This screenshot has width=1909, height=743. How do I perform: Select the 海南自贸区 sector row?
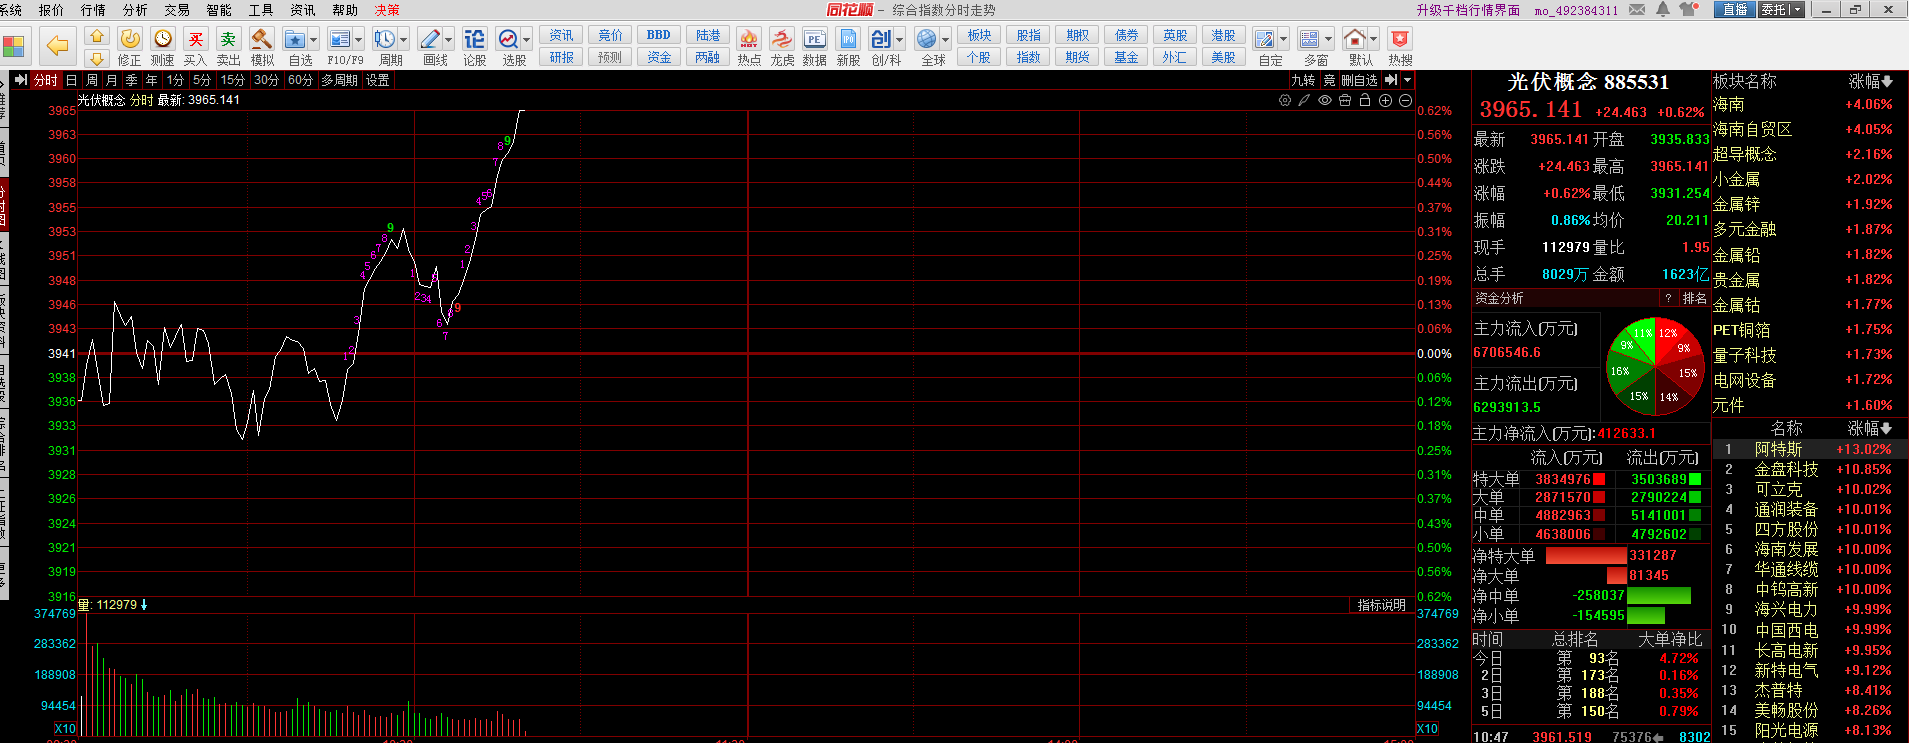[x=1810, y=129]
